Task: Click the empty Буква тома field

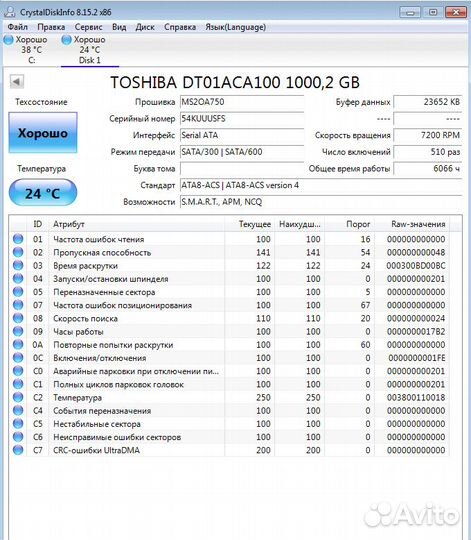Action: [242, 169]
